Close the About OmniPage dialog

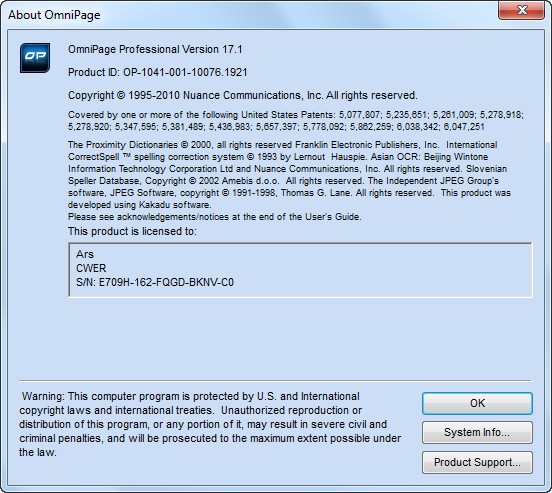522,10
